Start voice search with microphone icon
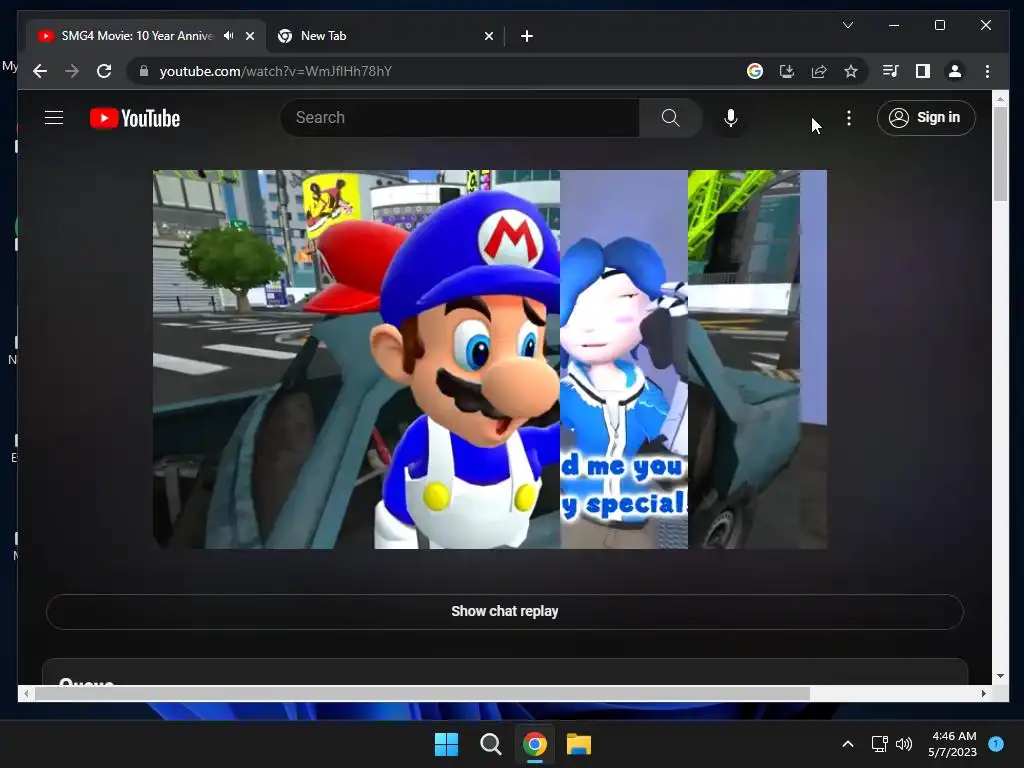The image size is (1024, 768). 731,118
